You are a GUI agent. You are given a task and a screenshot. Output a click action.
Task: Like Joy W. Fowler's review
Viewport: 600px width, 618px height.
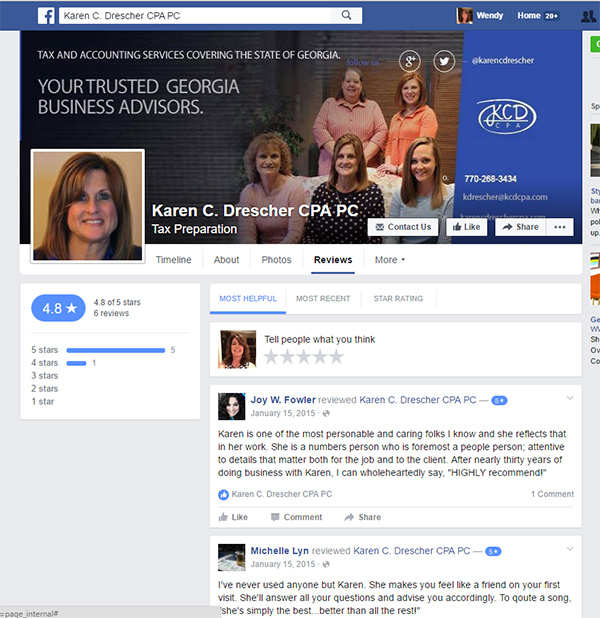[x=233, y=517]
